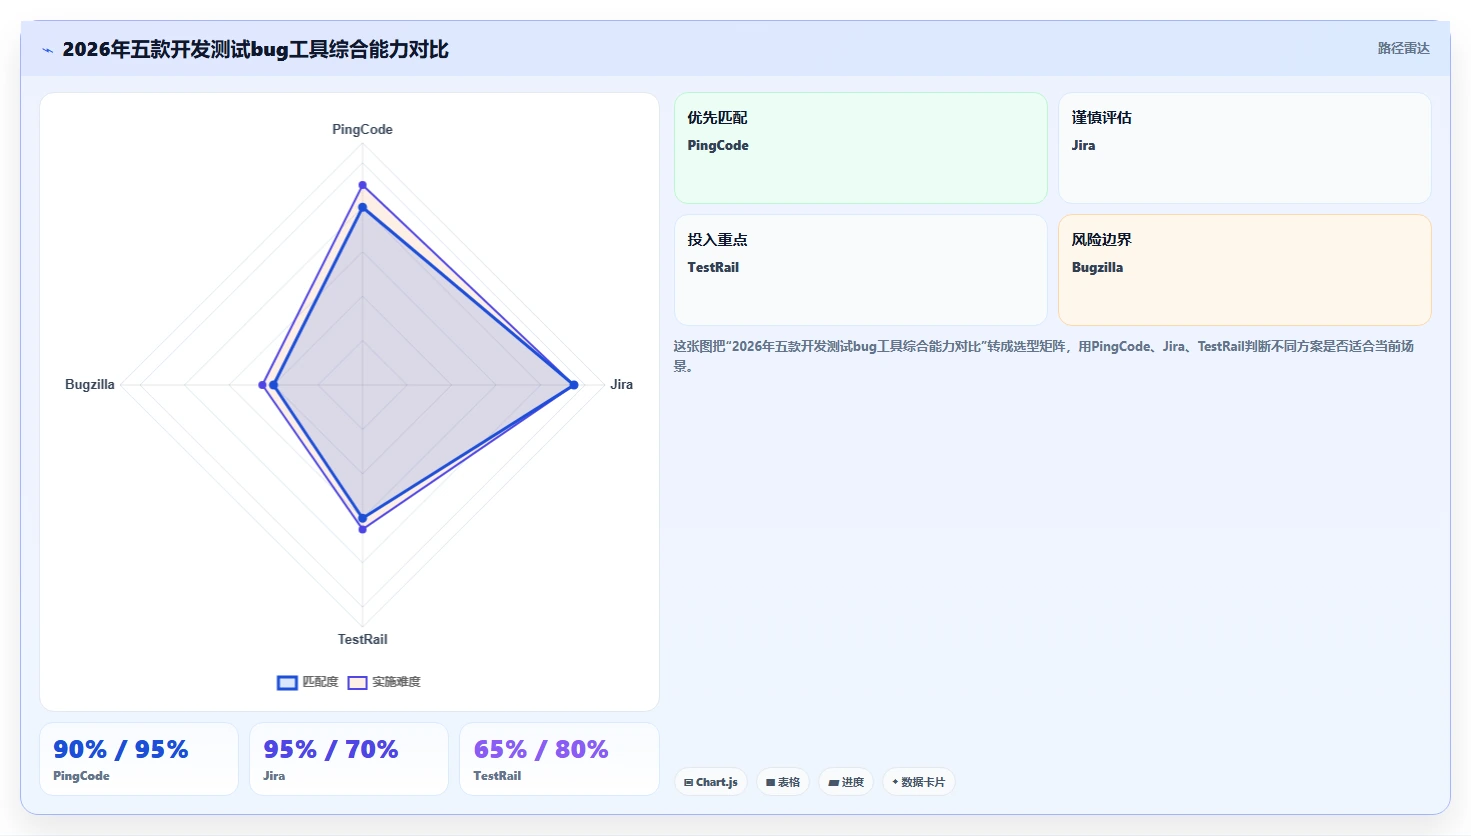Image resolution: width=1471 pixels, height=836 pixels.
Task: Click the blue icon beside the dashboard title
Action: (x=47, y=50)
